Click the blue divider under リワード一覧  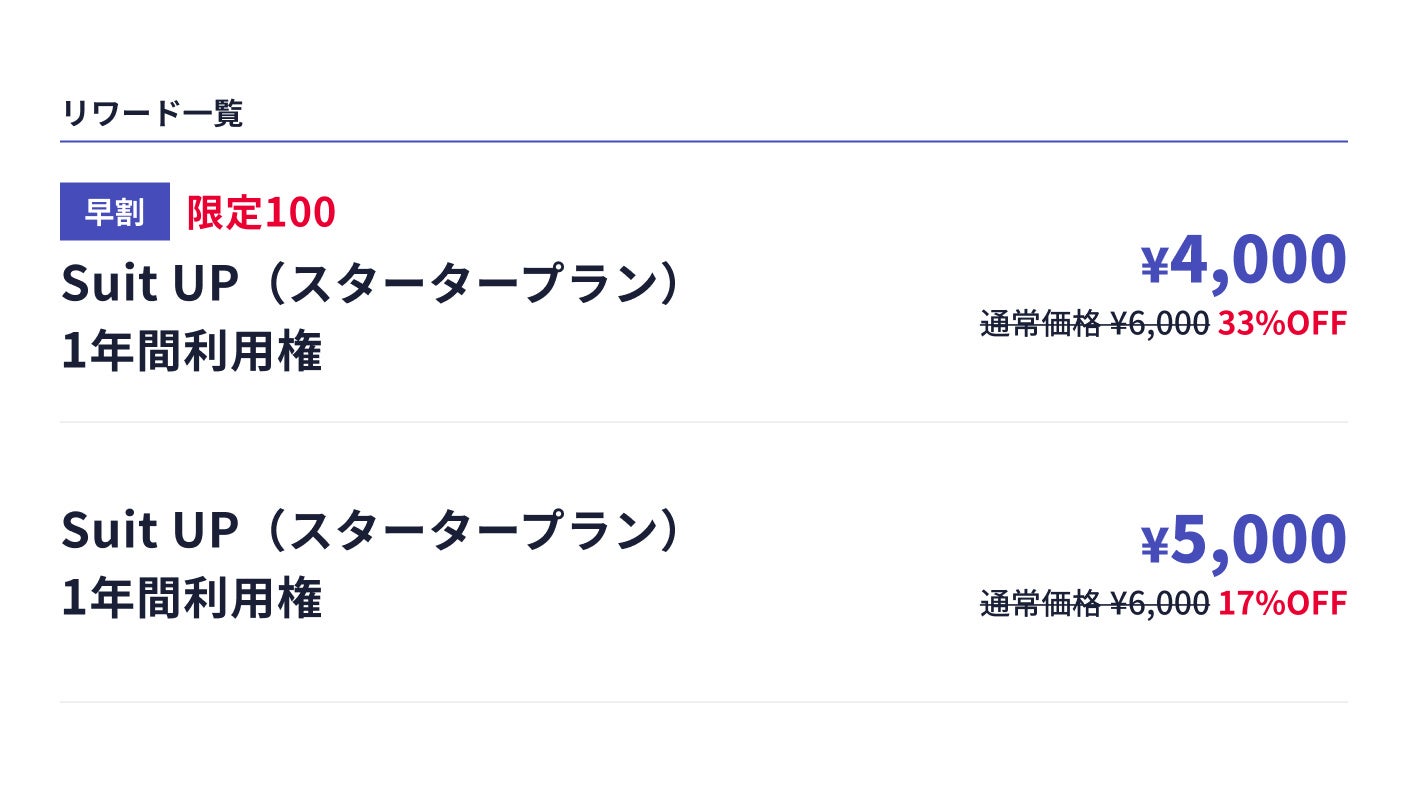click(704, 142)
